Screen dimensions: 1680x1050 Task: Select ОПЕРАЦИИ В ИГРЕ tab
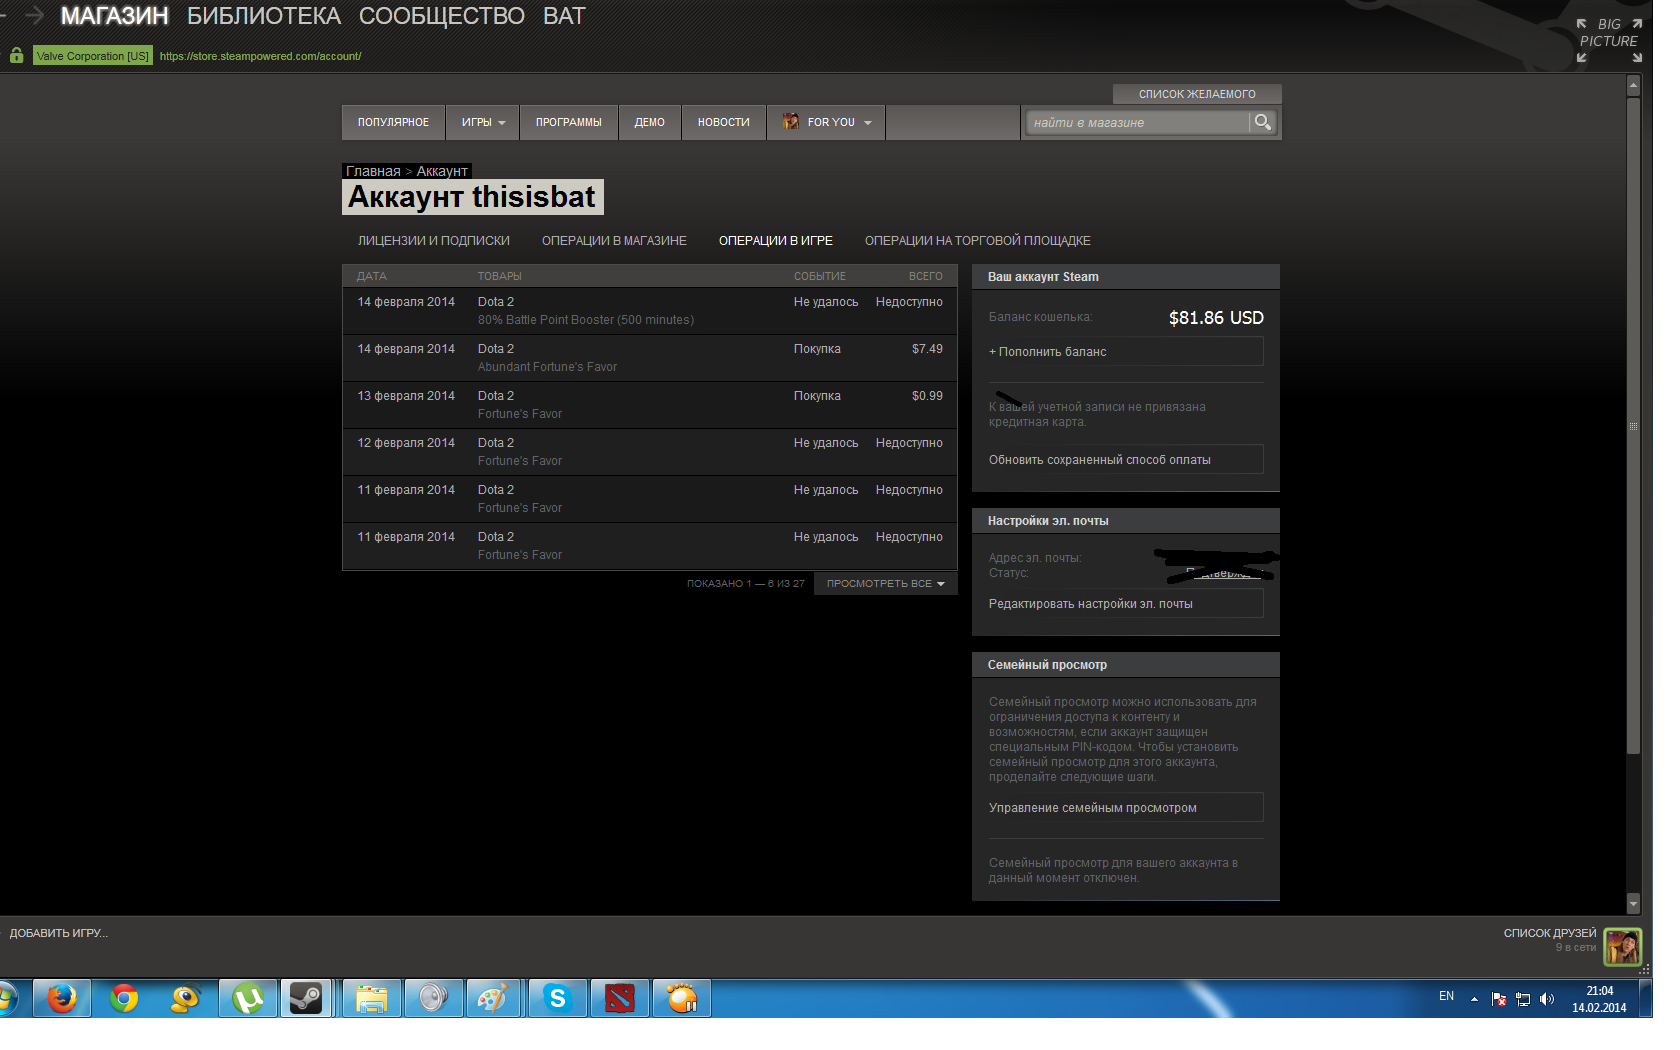pos(776,241)
